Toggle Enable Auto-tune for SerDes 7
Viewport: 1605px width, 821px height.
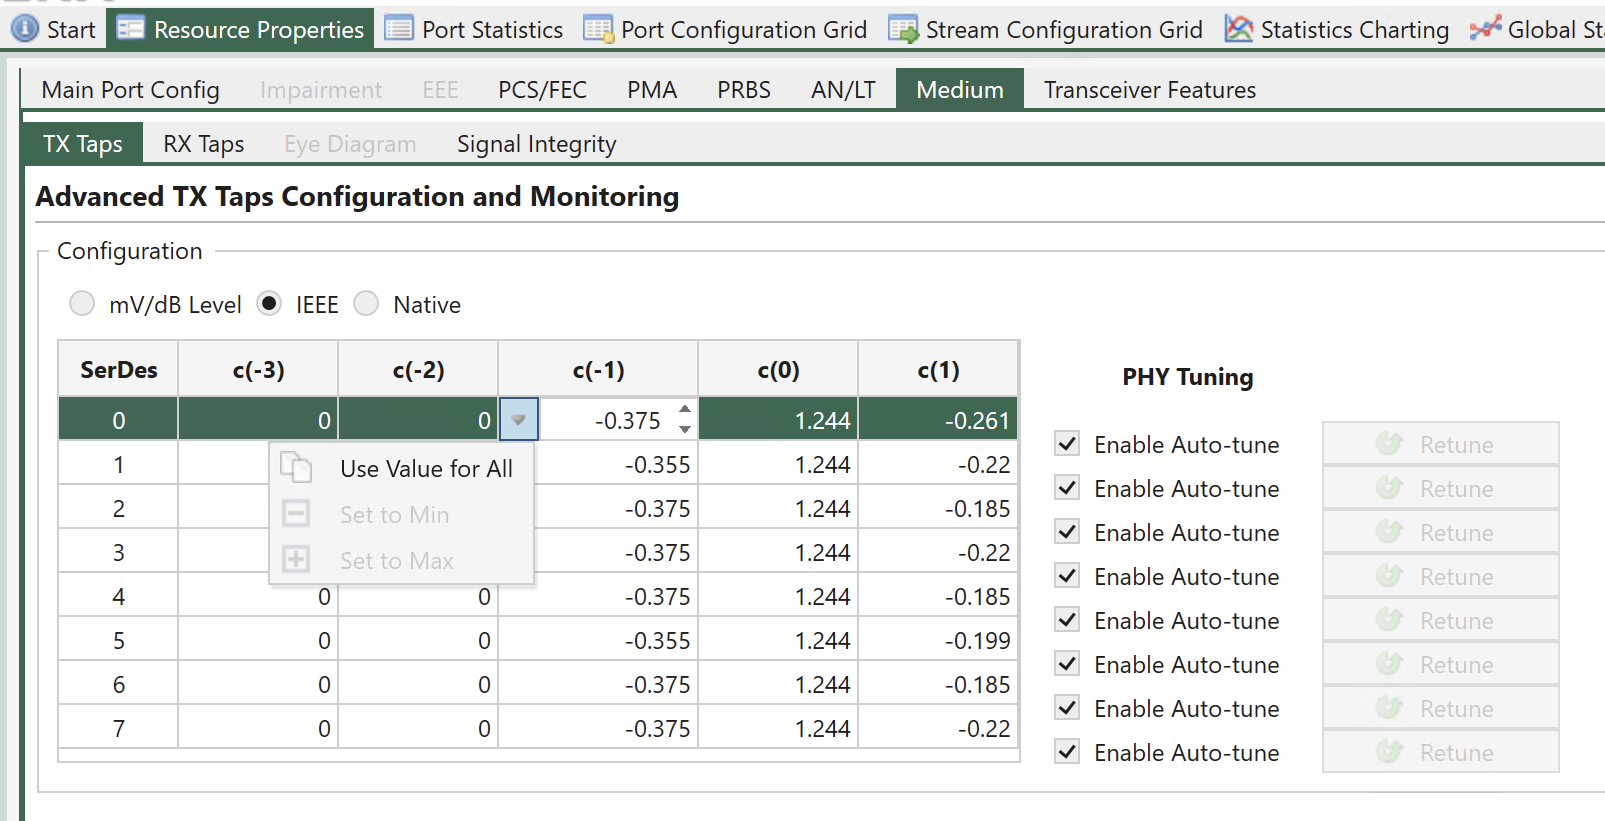(1067, 751)
